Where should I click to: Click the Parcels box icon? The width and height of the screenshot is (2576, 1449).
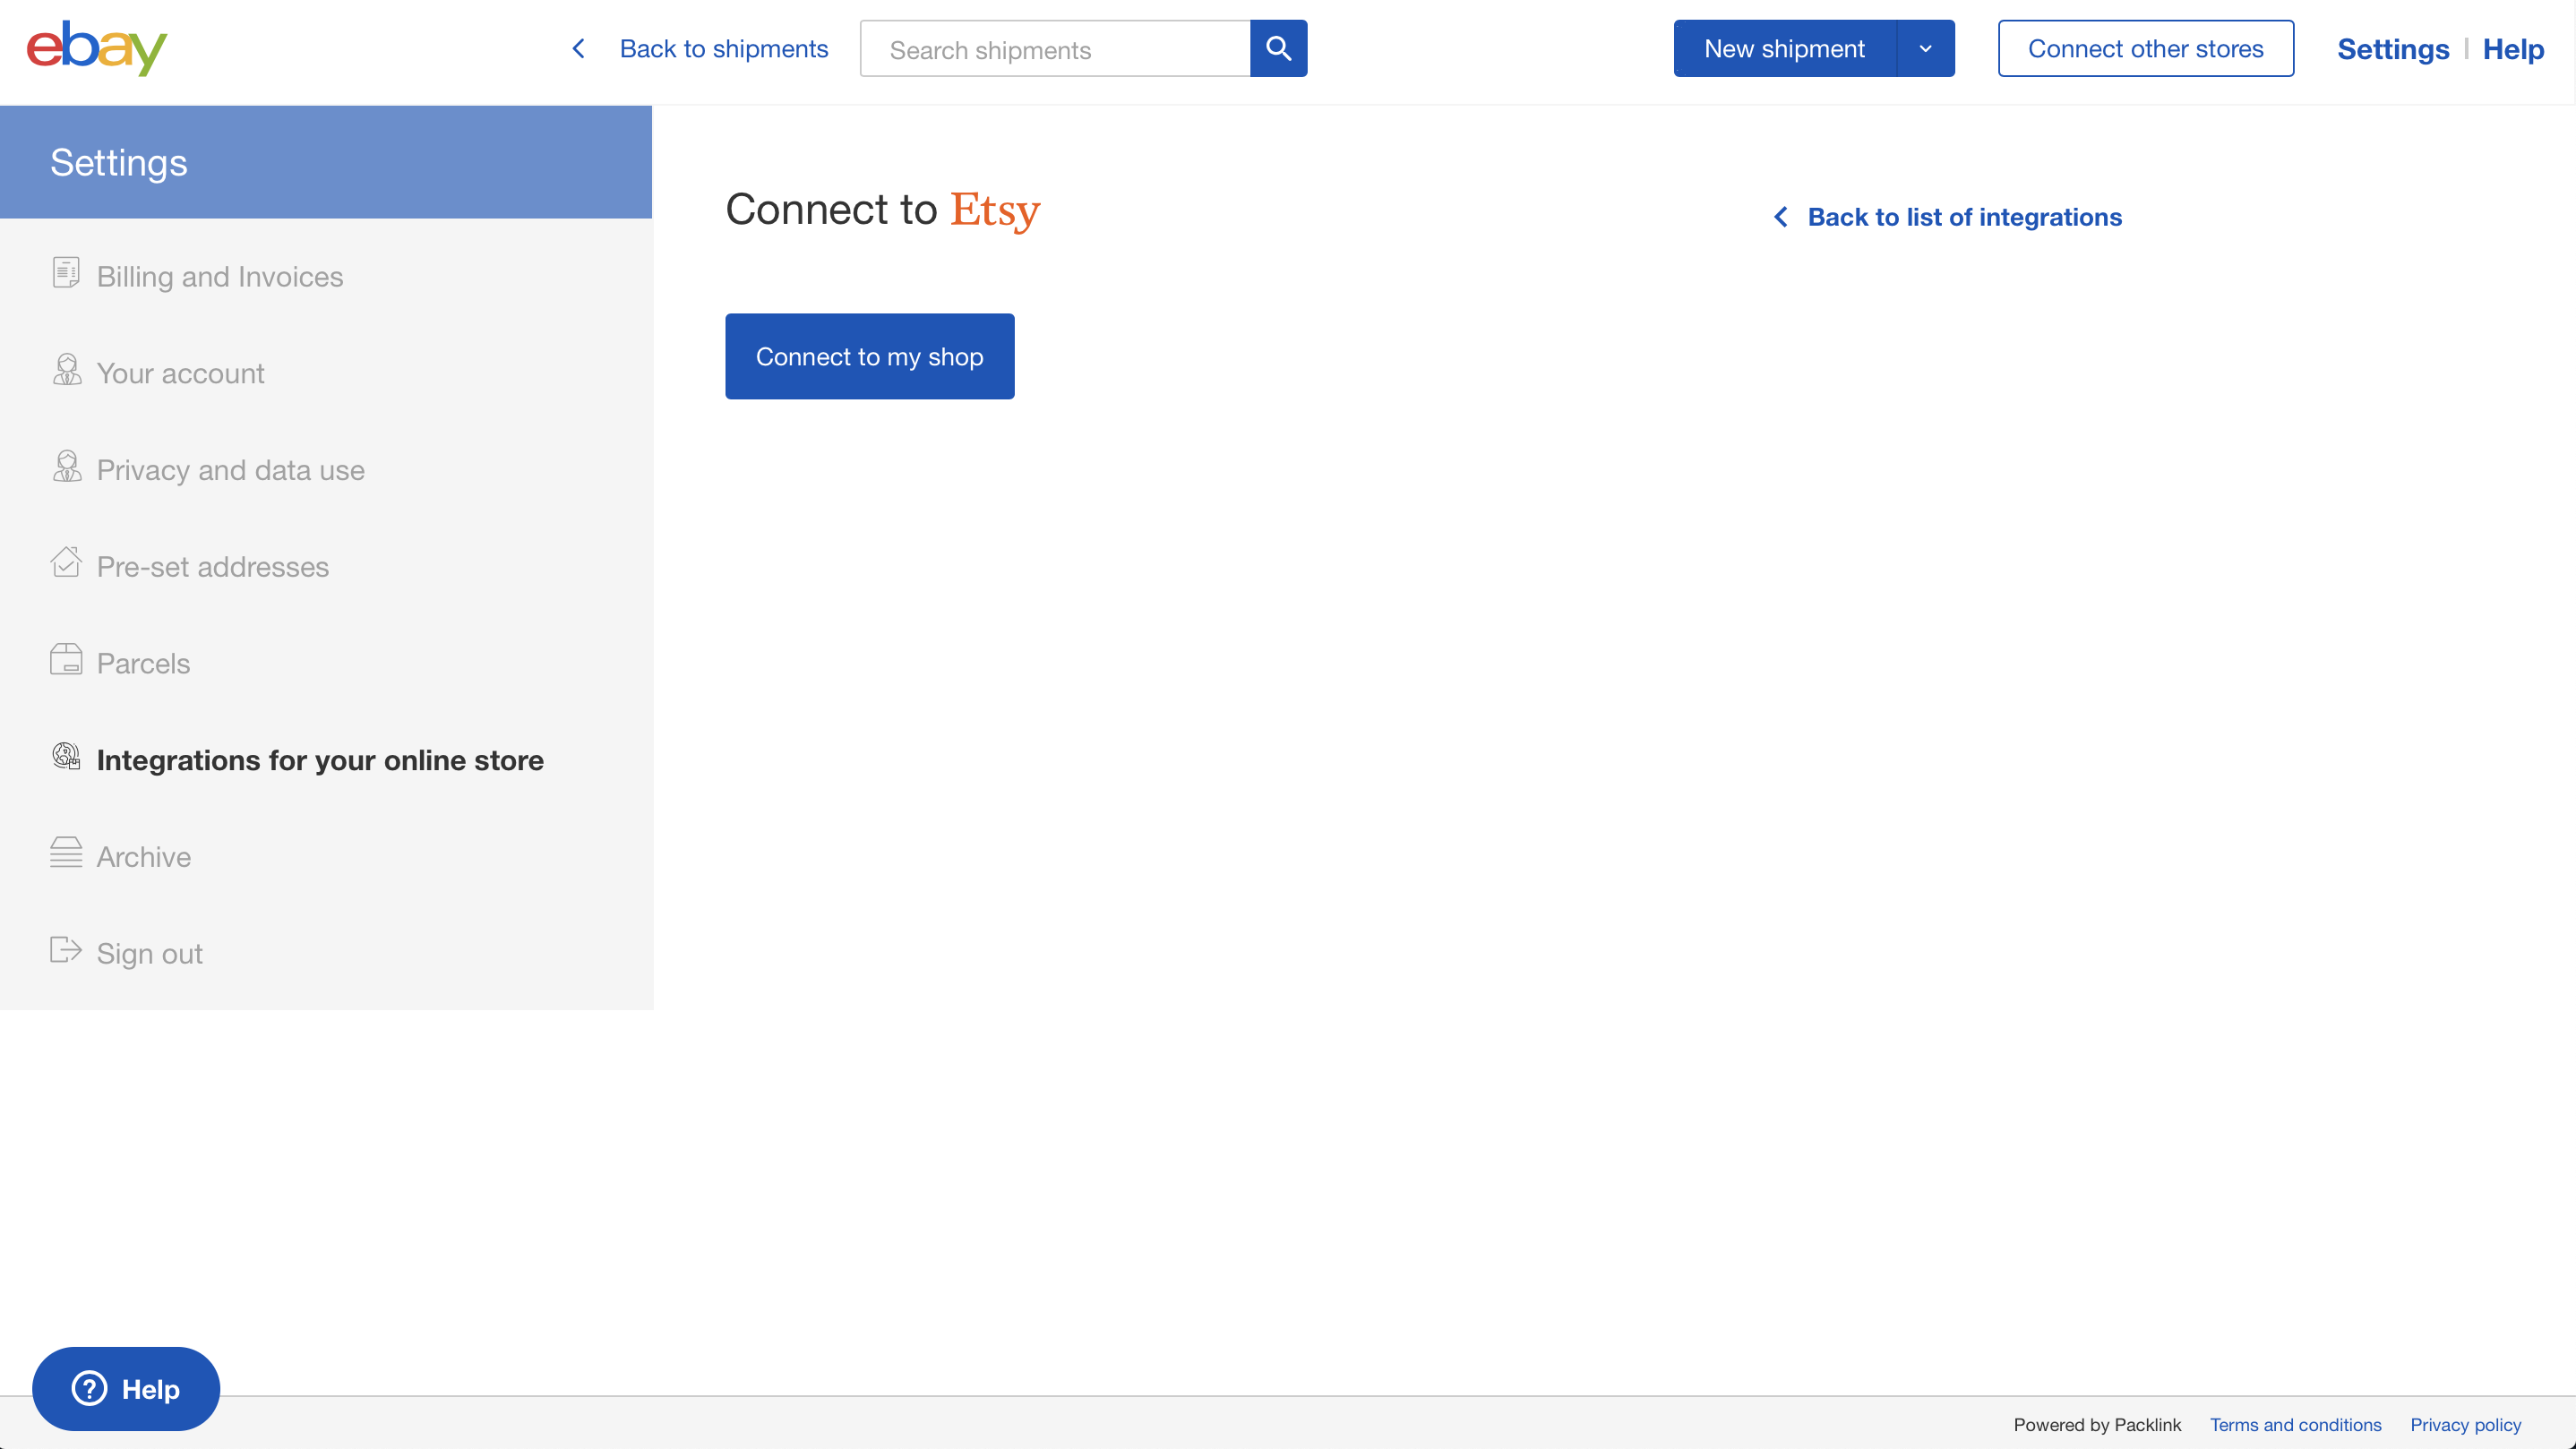[66, 660]
